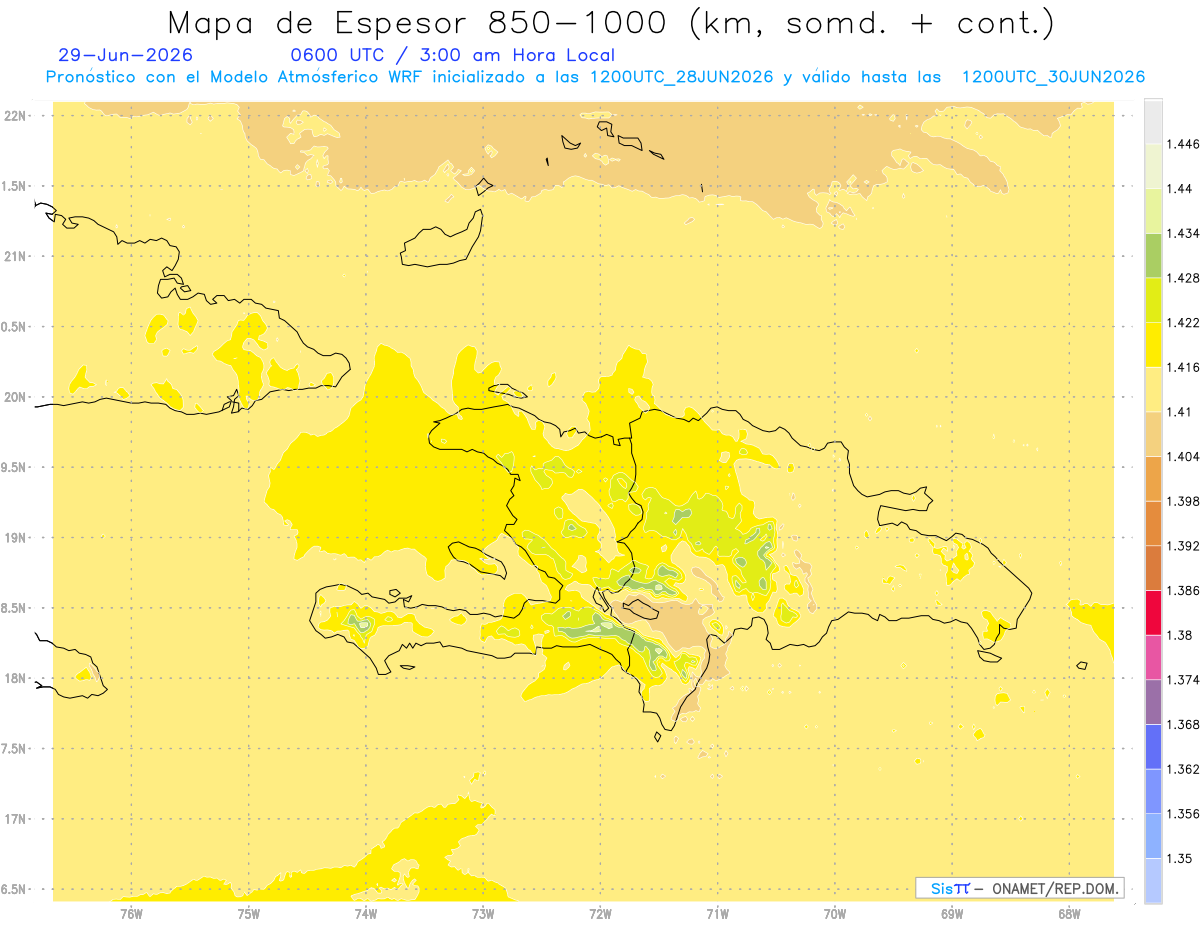Click the legend value '1.368'

(x=1183, y=724)
